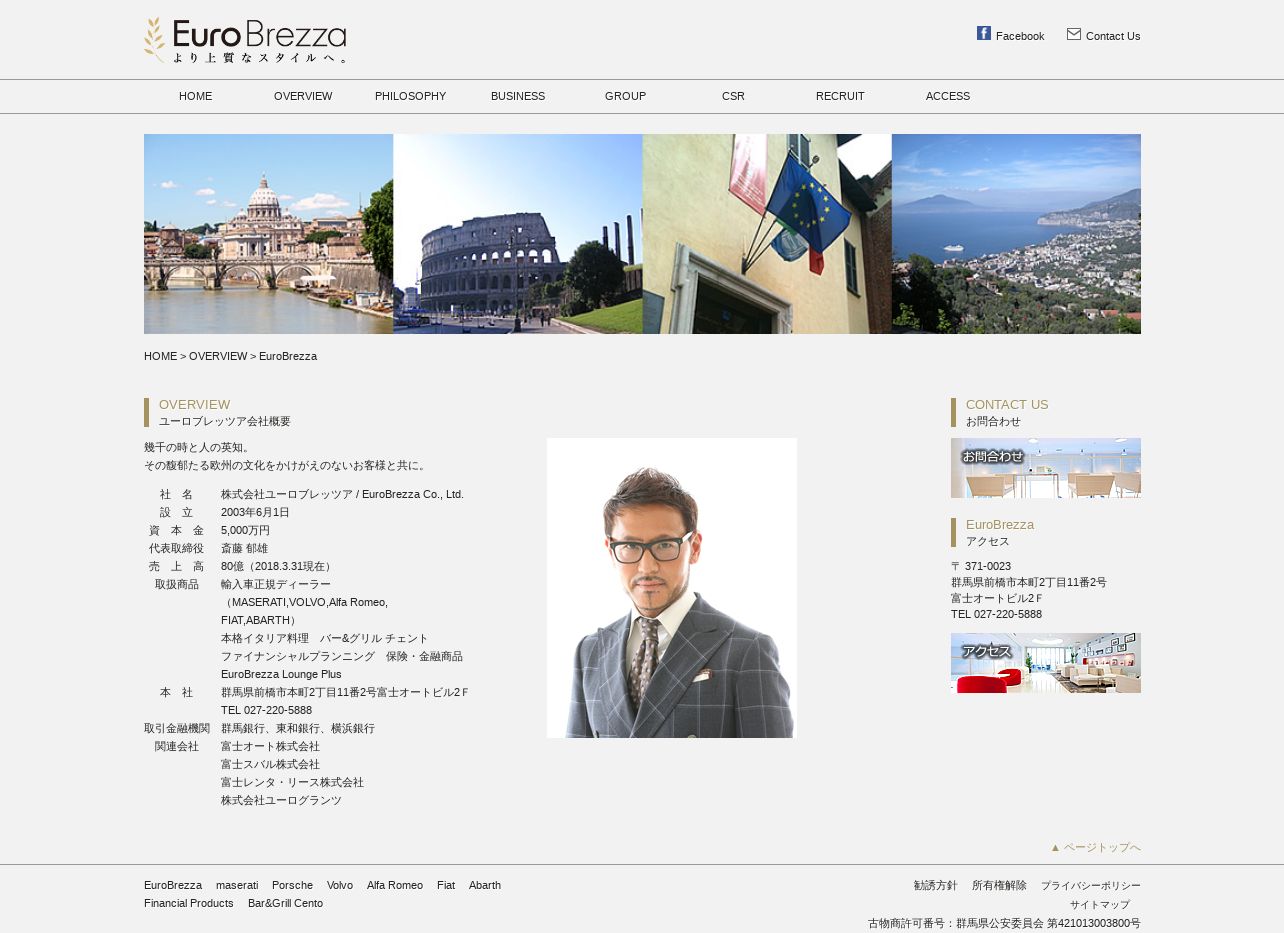Click 富士オート株式会社 related company text
The width and height of the screenshot is (1284, 933).
click(x=270, y=746)
